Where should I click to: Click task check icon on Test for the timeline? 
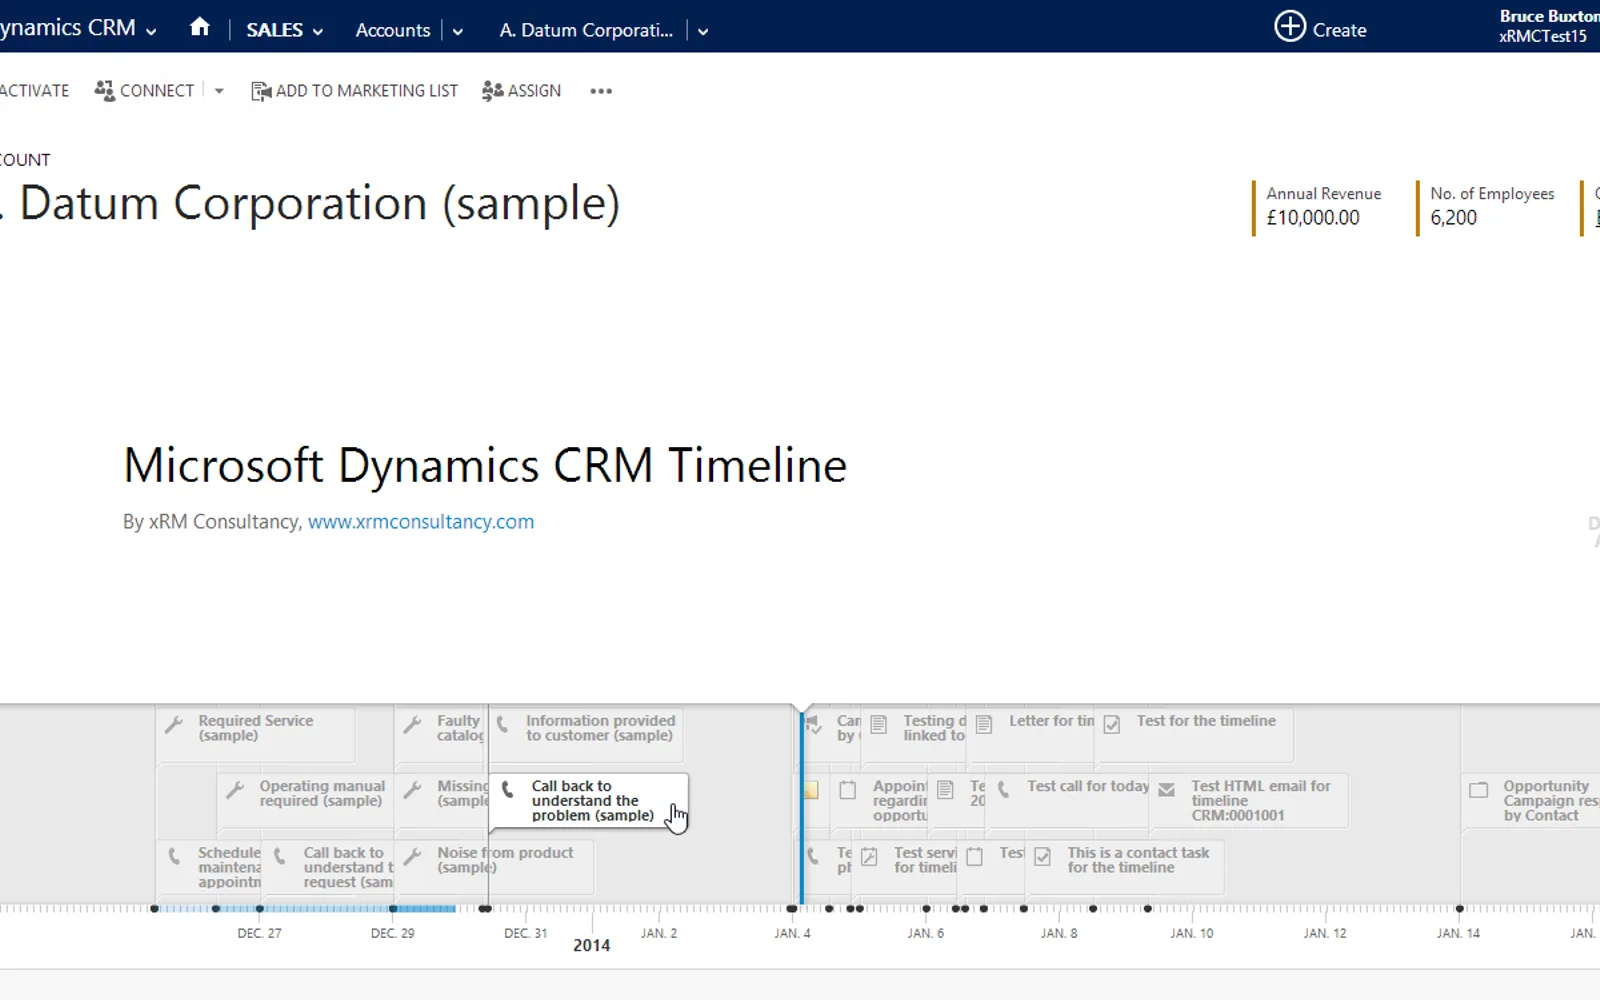1111,724
